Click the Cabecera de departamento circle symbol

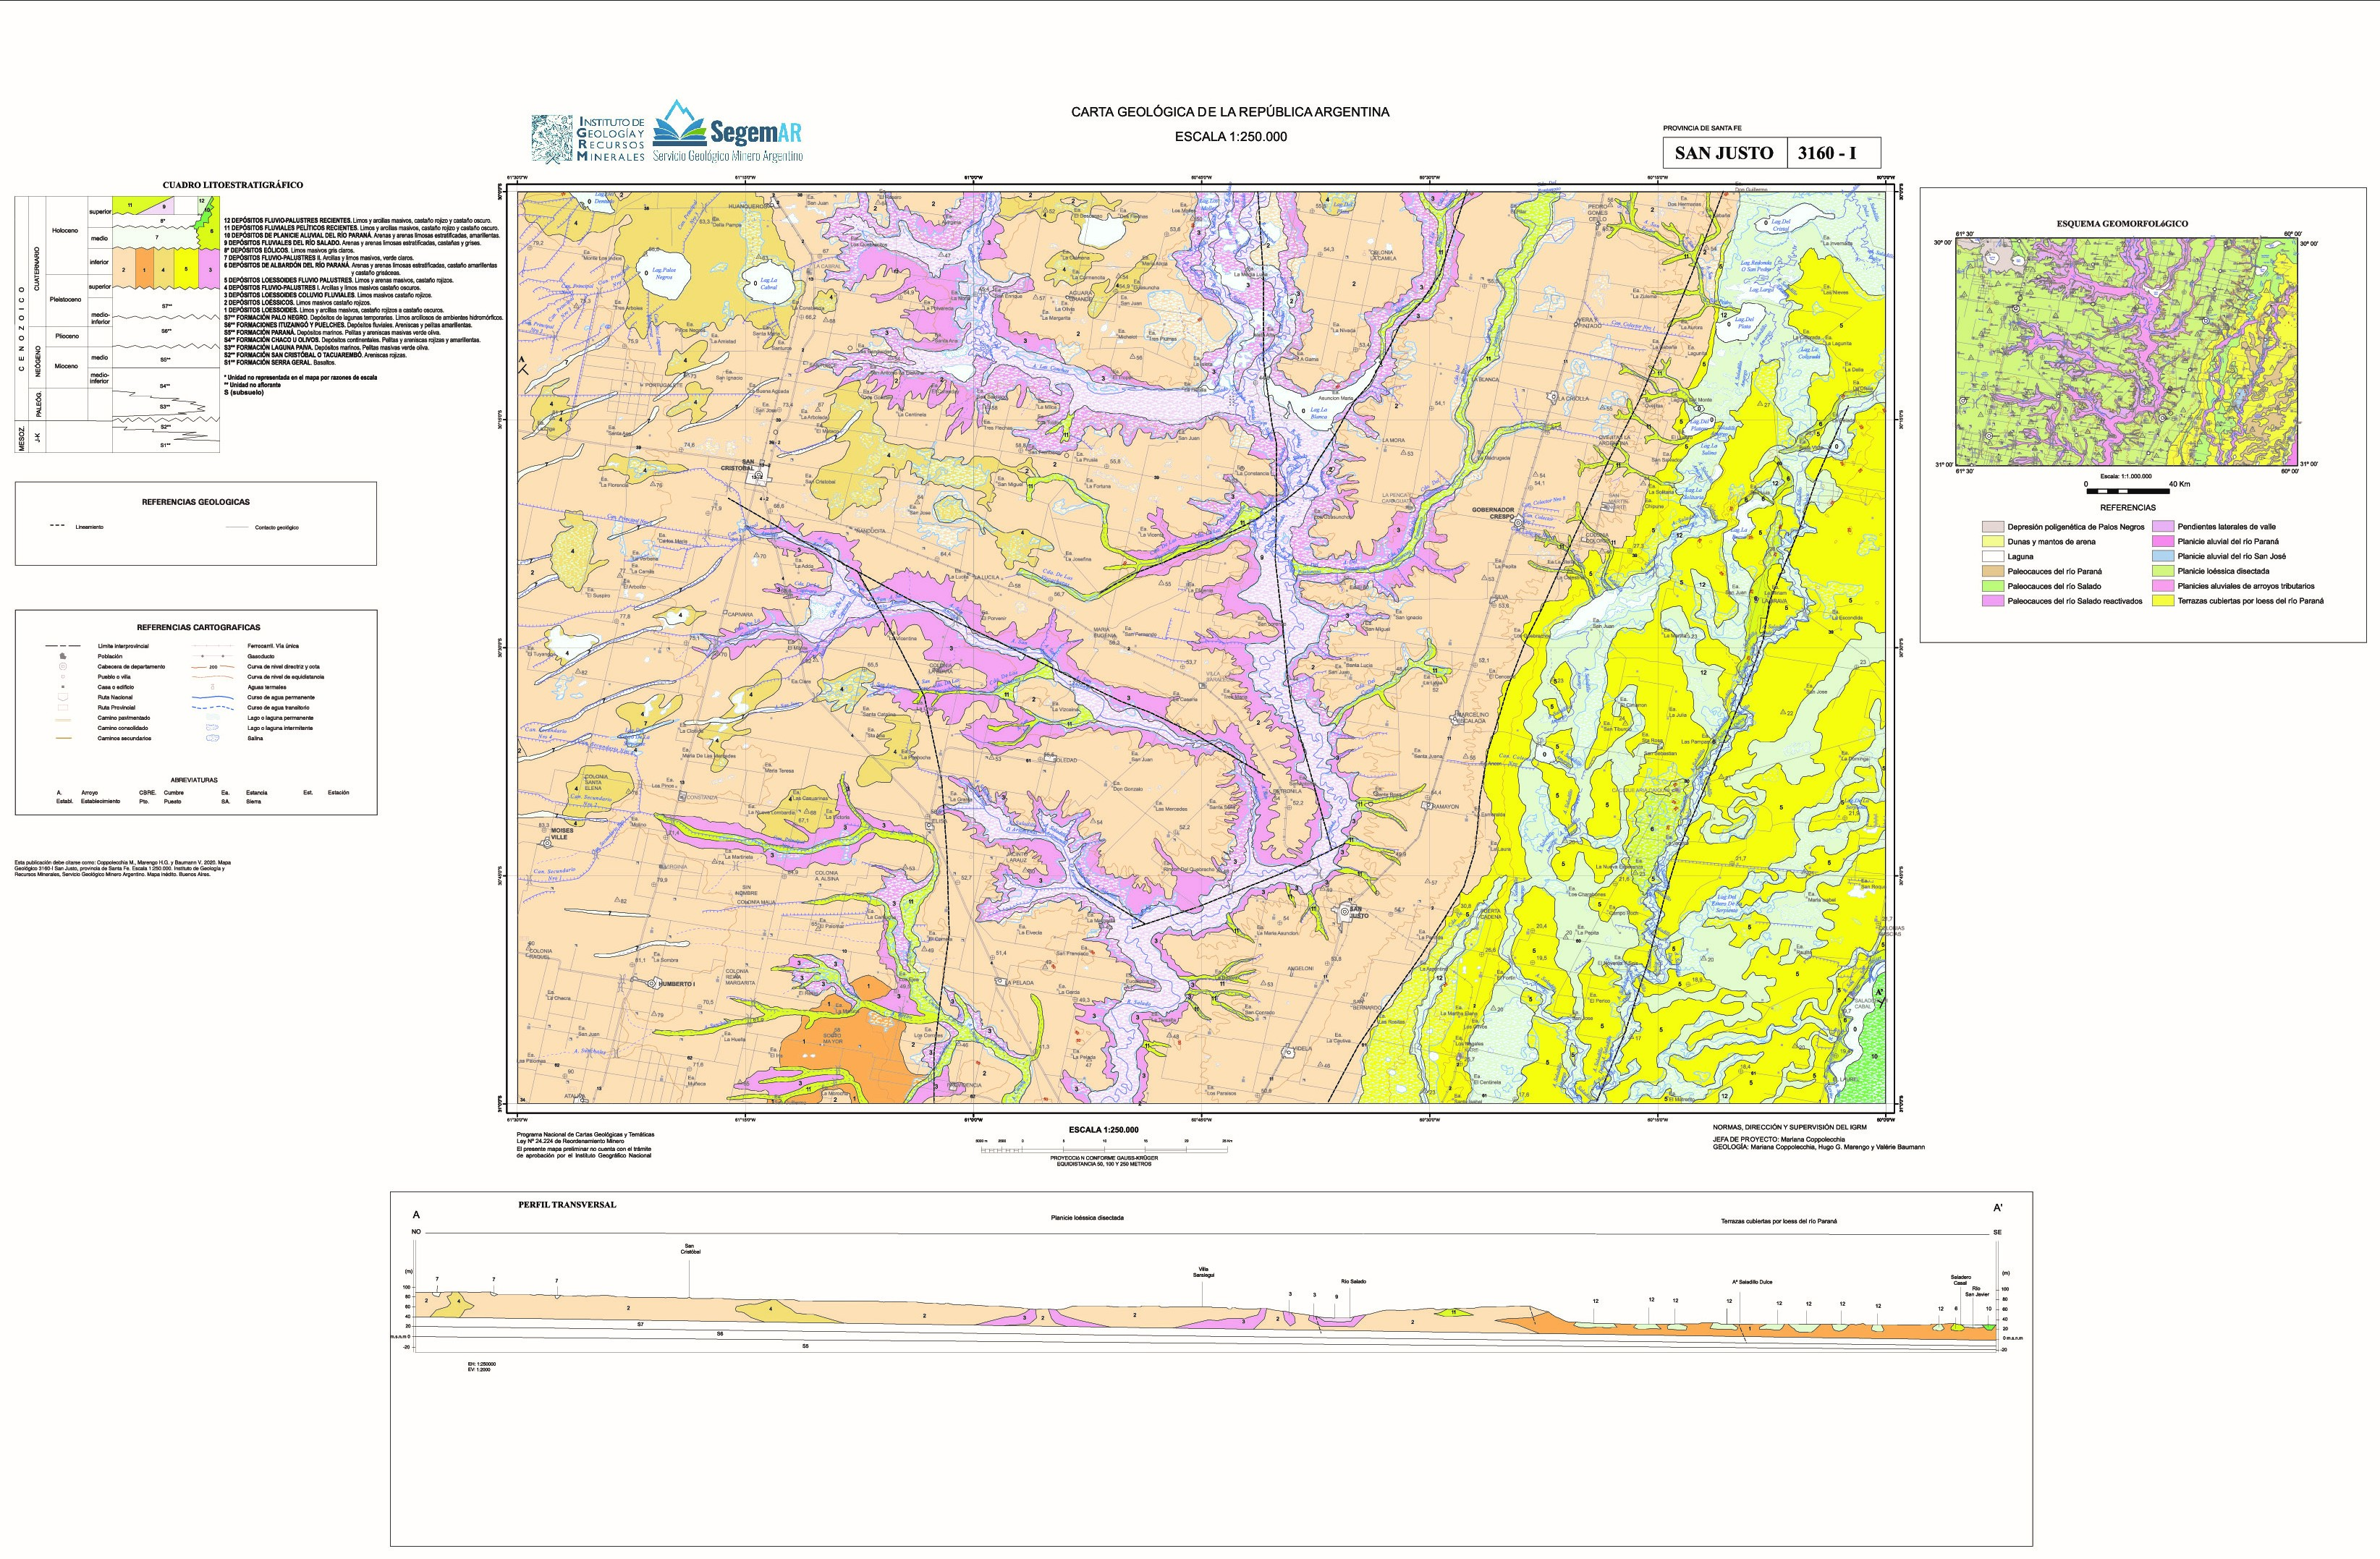(x=63, y=667)
